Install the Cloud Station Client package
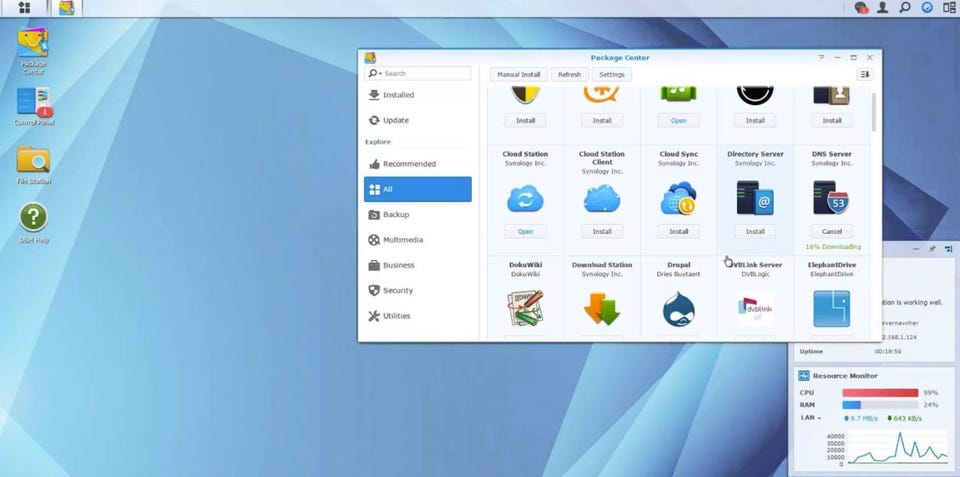 [602, 231]
